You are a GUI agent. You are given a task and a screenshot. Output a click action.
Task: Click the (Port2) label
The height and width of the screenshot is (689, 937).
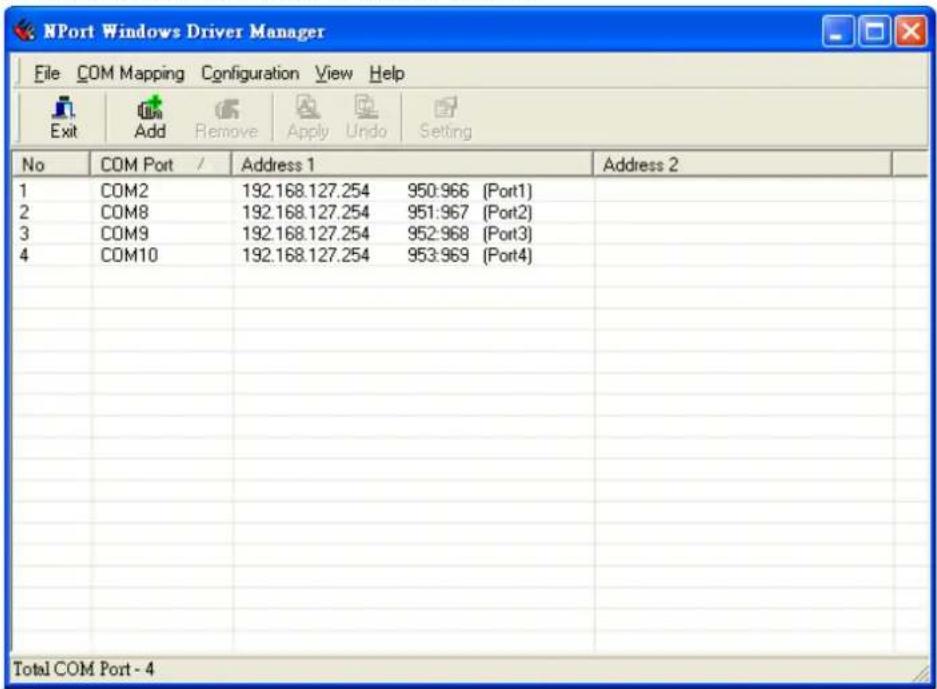coord(507,213)
